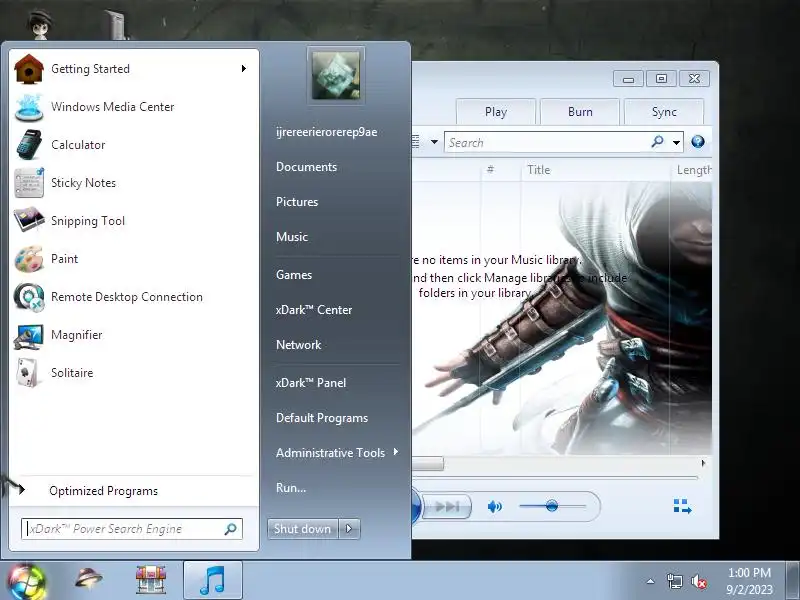Image resolution: width=800 pixels, height=600 pixels.
Task: Open the Music library link
Action: (x=292, y=237)
